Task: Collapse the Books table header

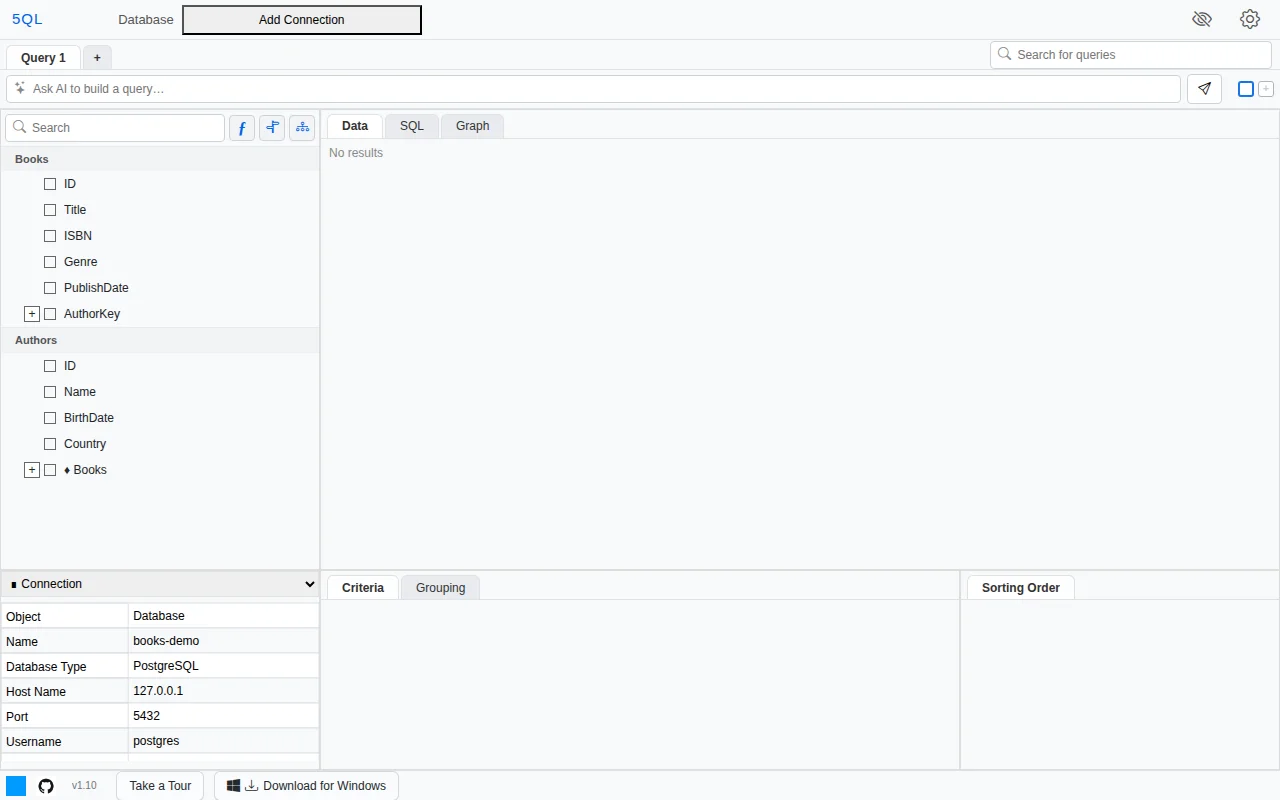Action: [160, 159]
